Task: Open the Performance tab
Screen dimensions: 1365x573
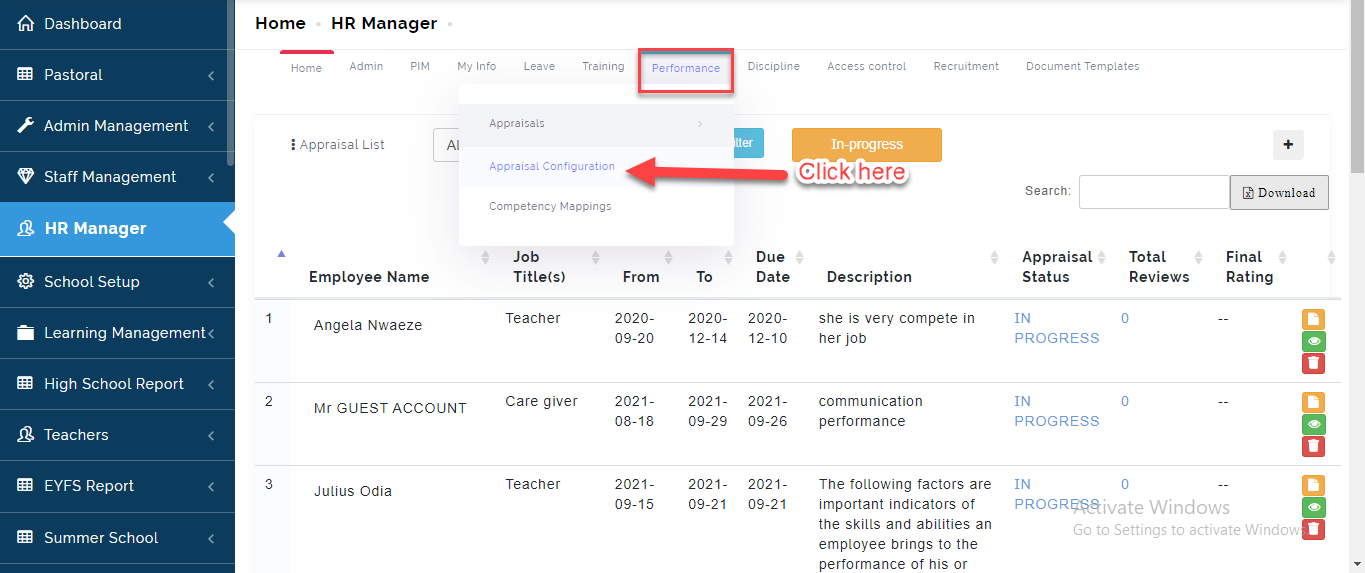Action: tap(686, 68)
